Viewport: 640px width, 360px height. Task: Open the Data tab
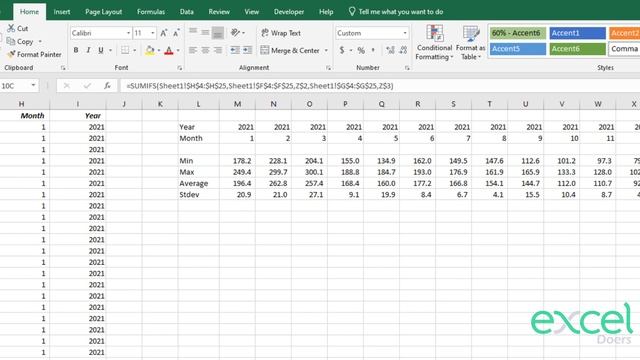(x=187, y=12)
